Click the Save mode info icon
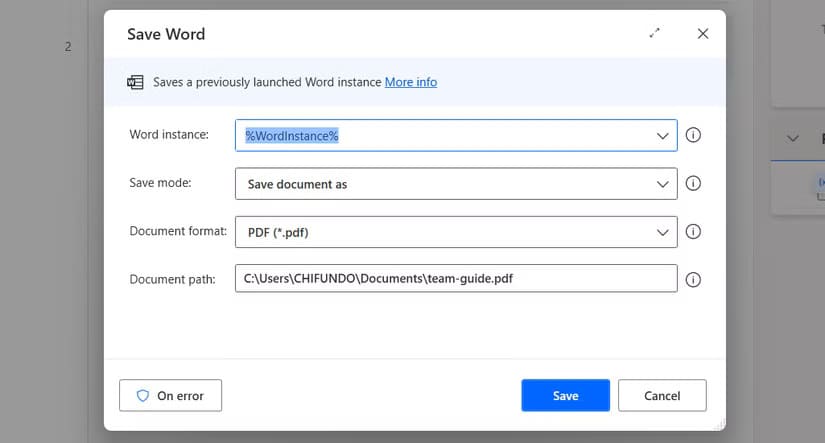 coord(693,183)
